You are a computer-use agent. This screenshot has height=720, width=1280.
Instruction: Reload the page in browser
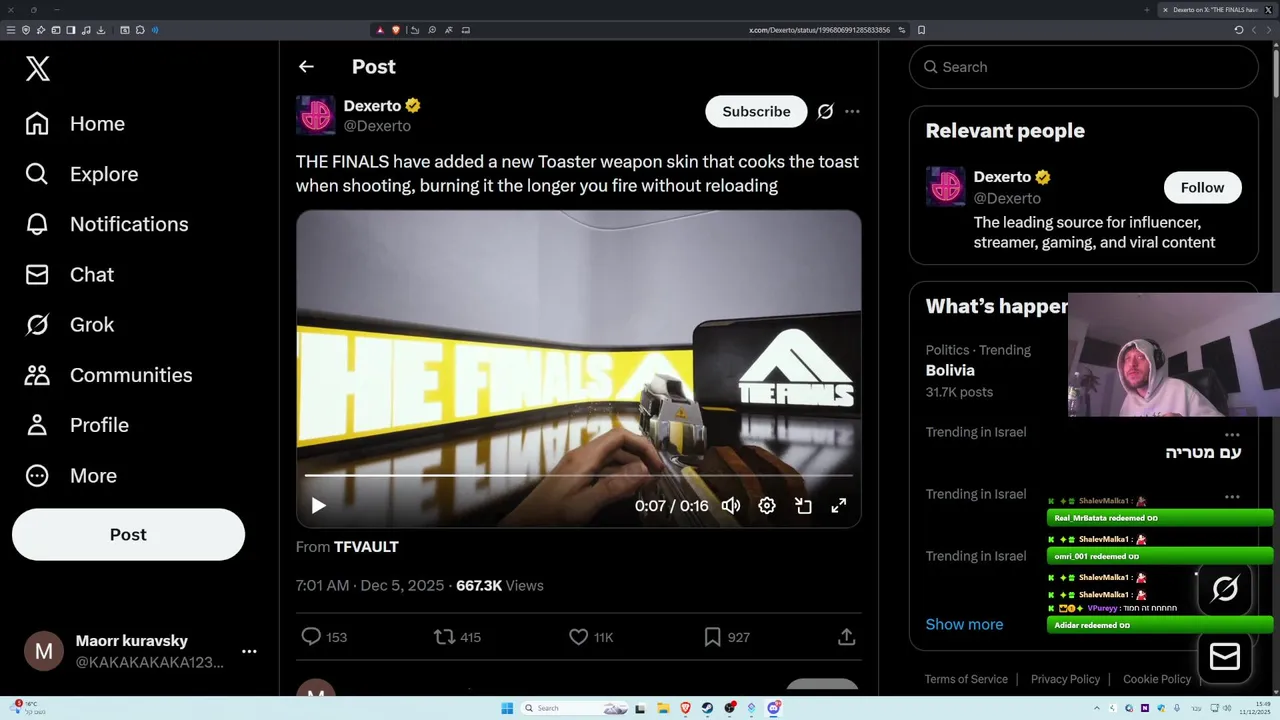pyautogui.click(x=1239, y=30)
